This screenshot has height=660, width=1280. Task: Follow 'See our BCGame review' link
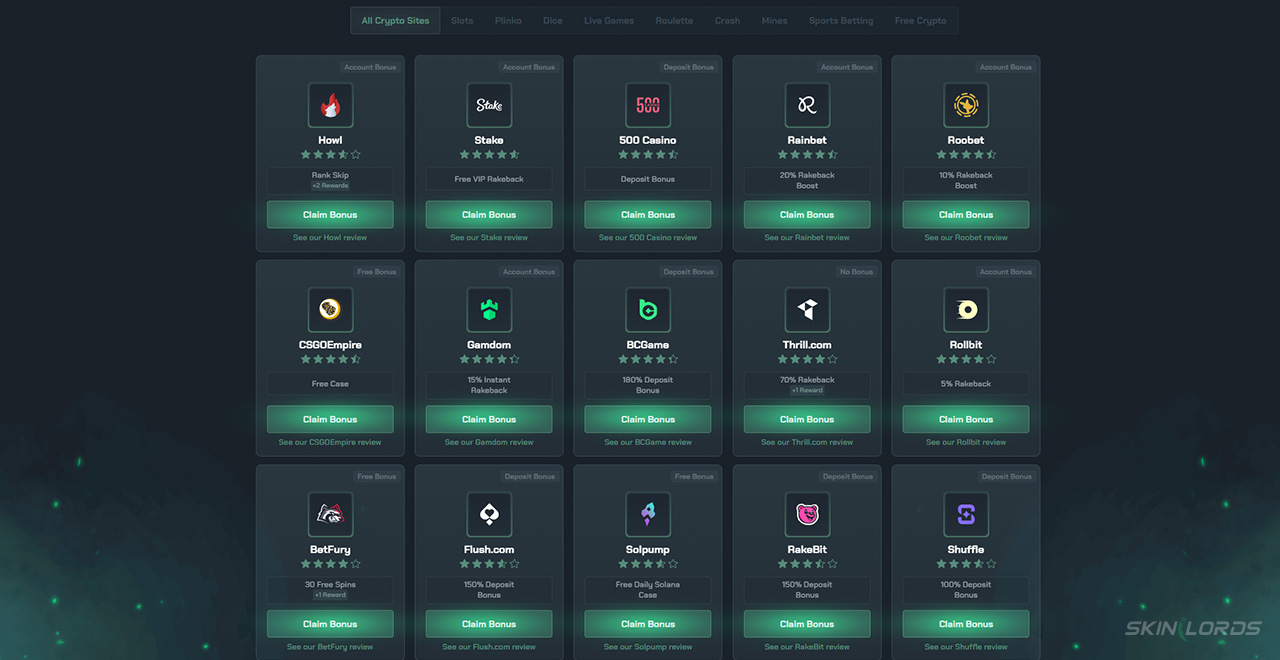click(648, 442)
